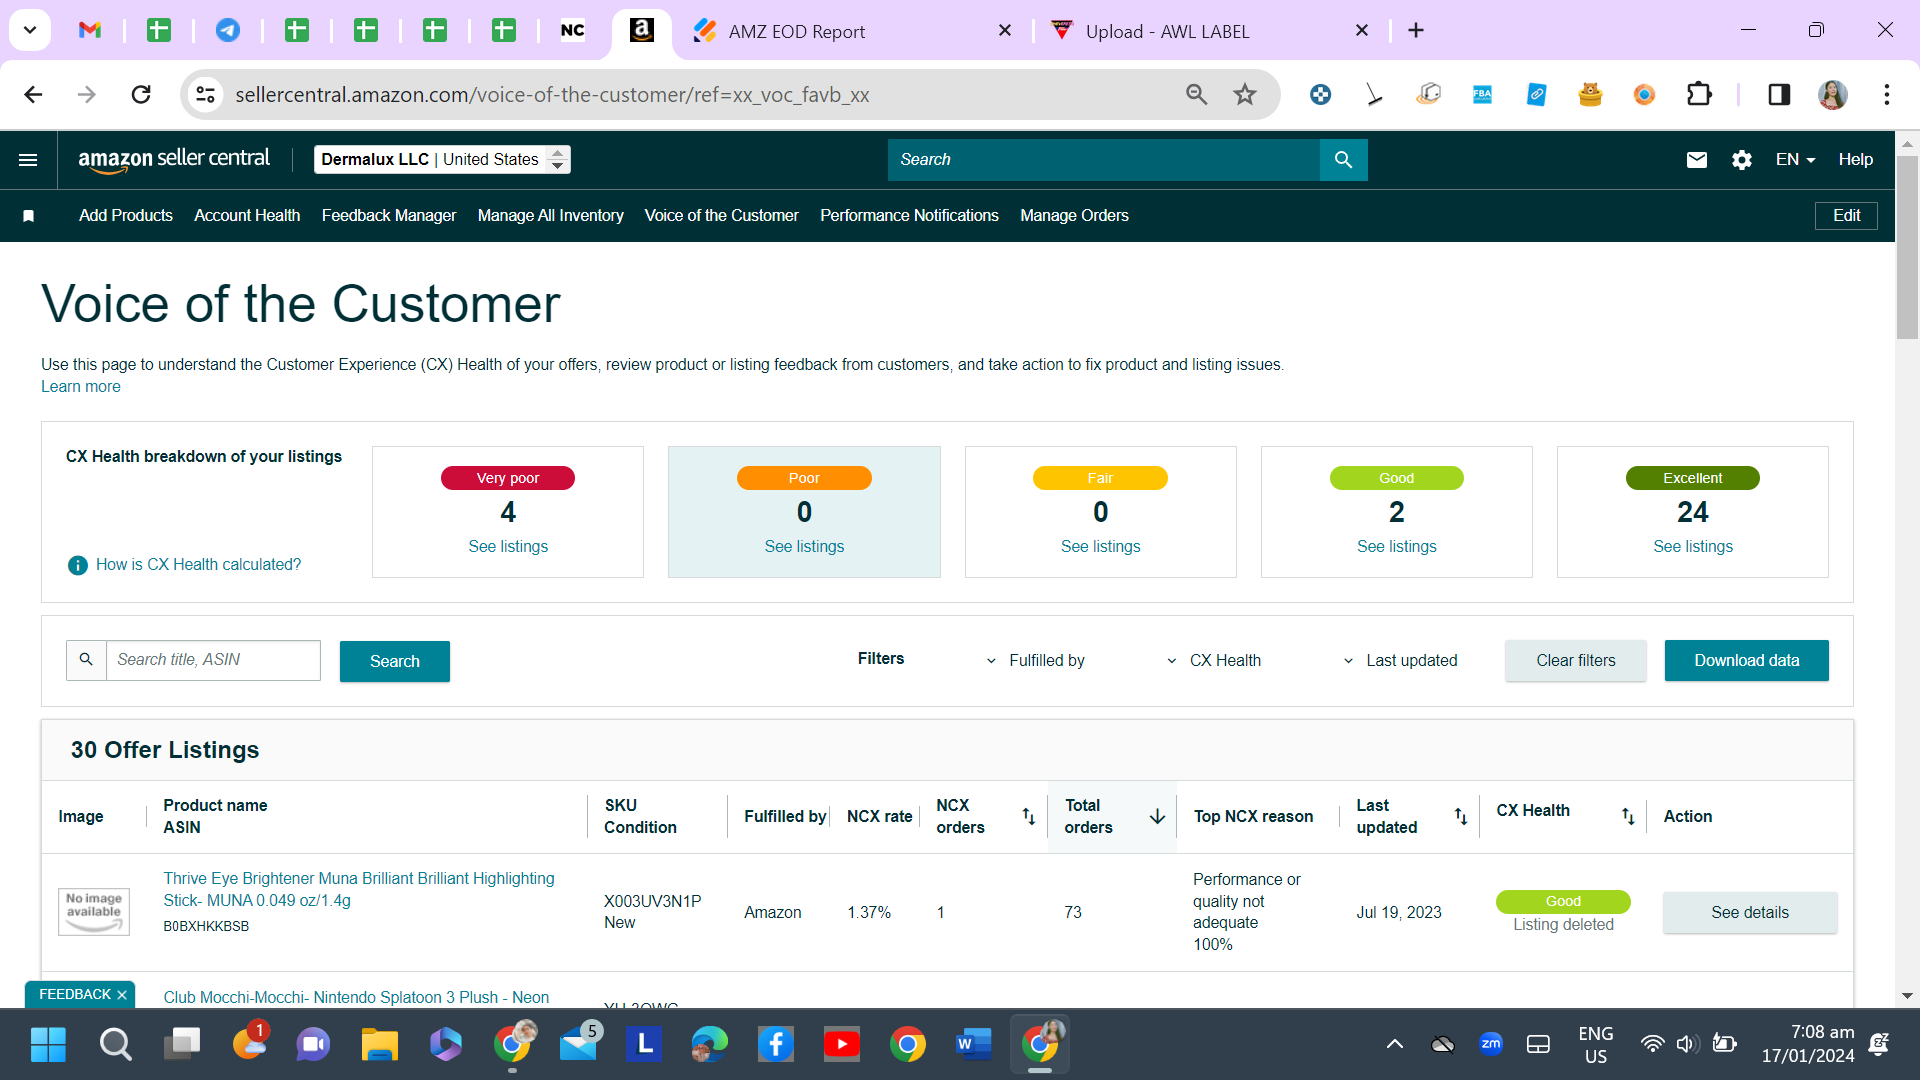
Task: Open the Seller Central hamburger menu
Action: [x=28, y=160]
